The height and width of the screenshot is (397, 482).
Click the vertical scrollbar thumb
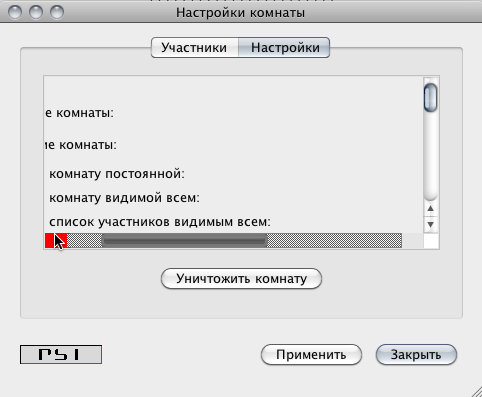tap(430, 98)
